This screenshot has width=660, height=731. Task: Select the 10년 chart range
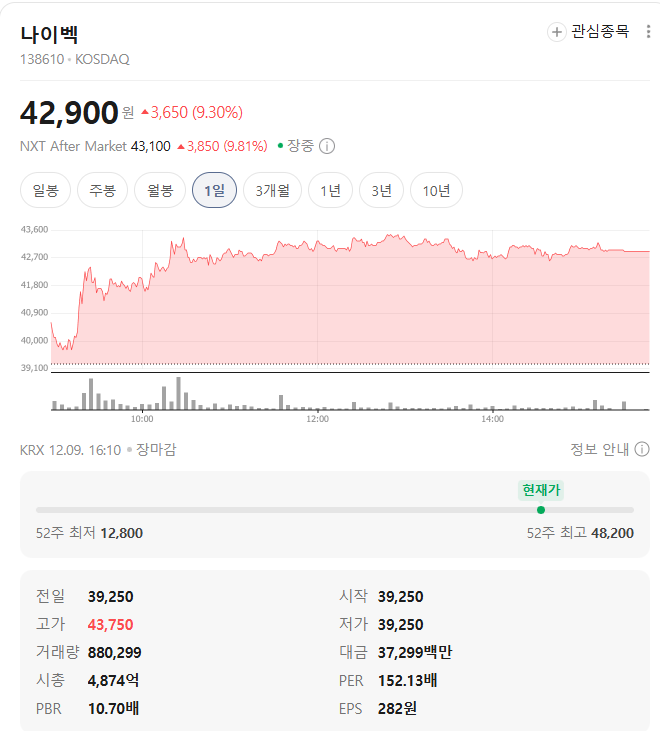[436, 190]
